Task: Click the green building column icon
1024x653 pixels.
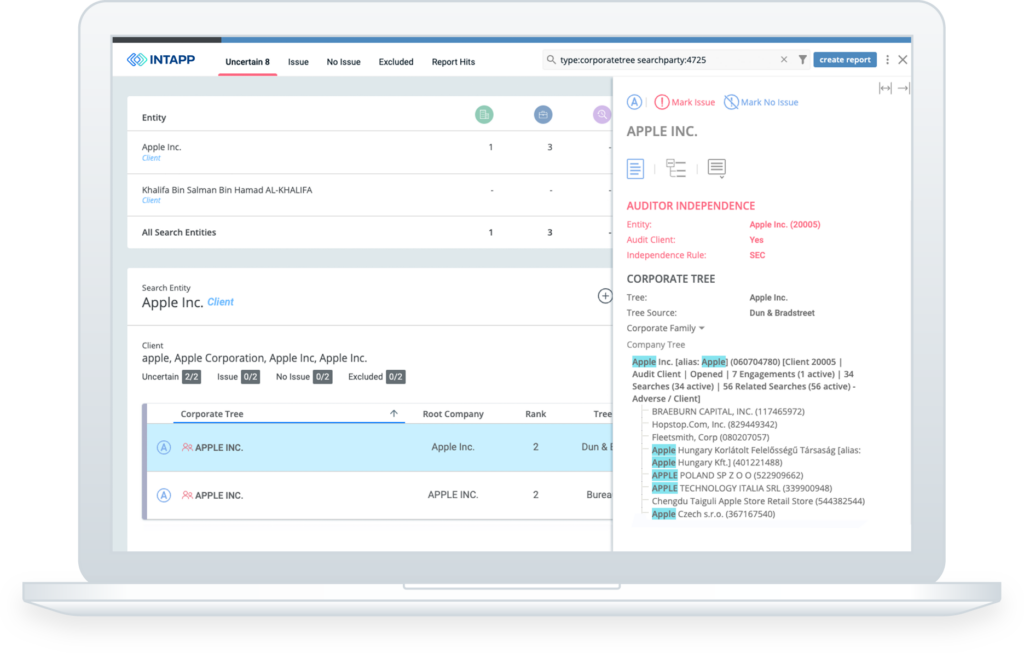Action: point(484,115)
